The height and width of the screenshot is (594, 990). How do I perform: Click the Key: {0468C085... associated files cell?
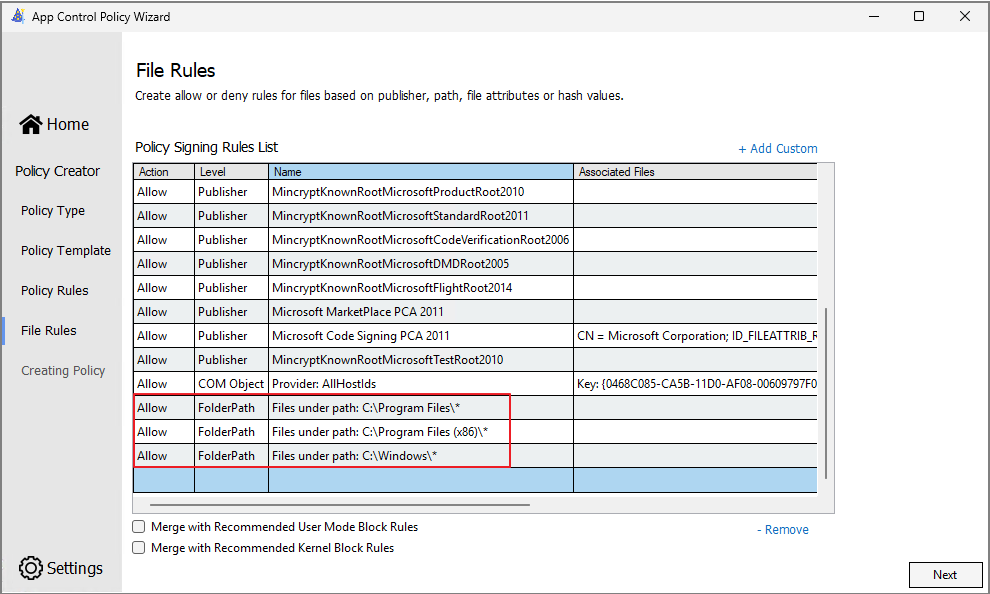coord(695,384)
